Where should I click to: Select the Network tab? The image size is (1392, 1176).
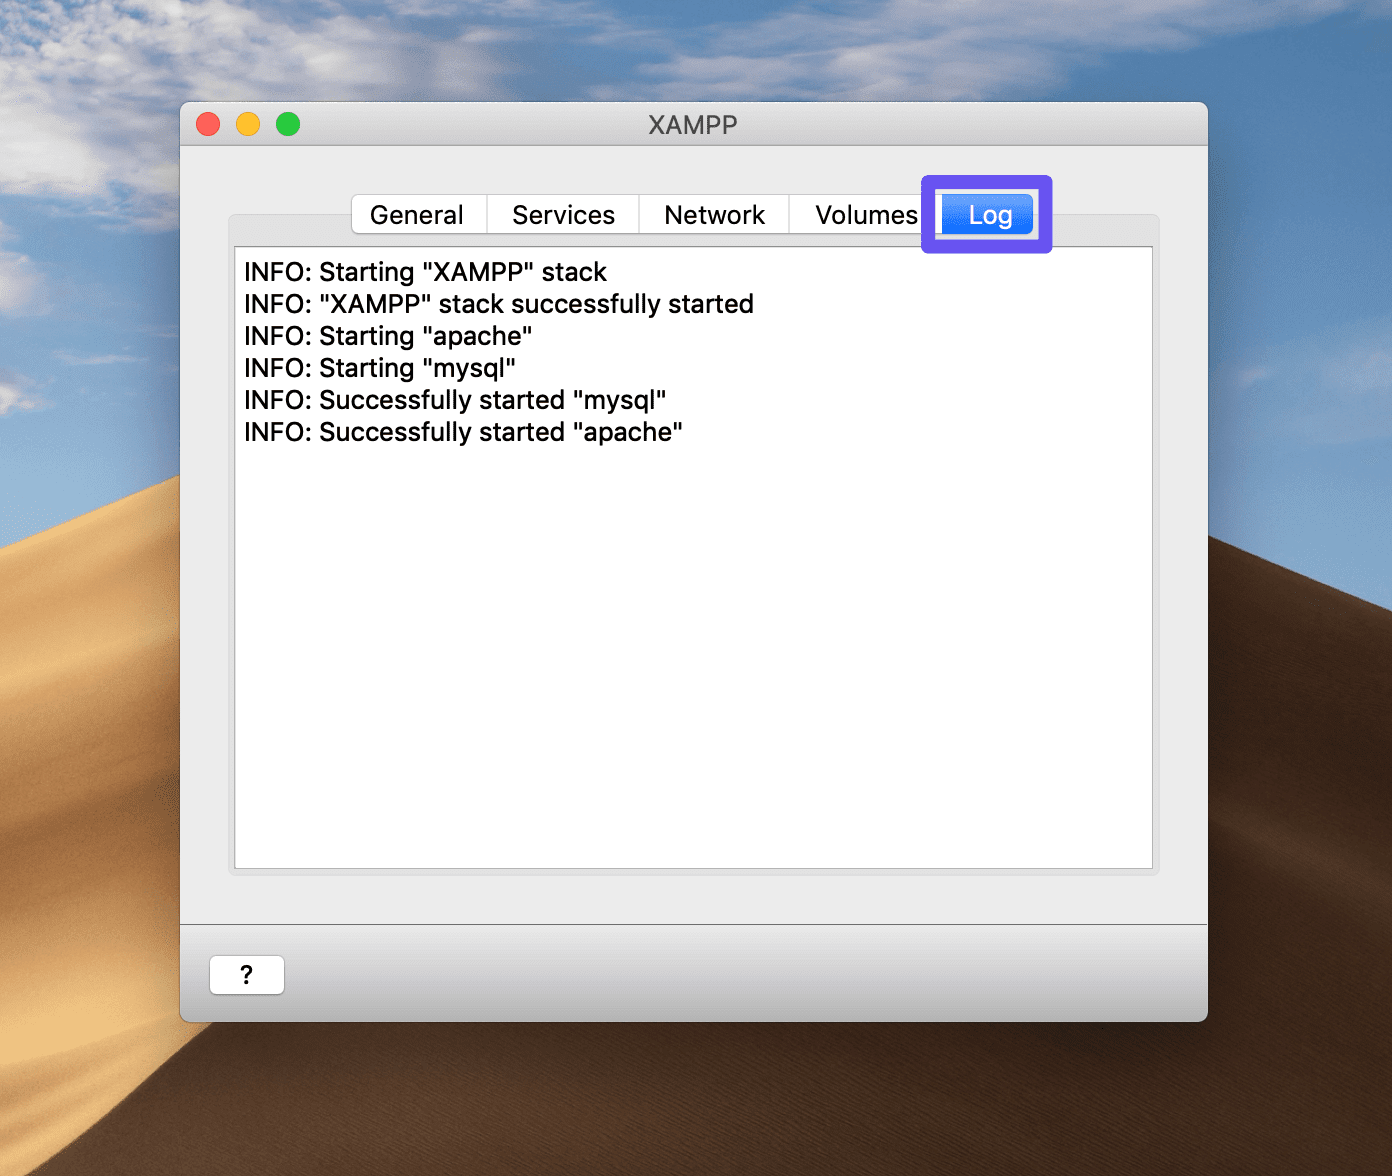click(x=713, y=214)
